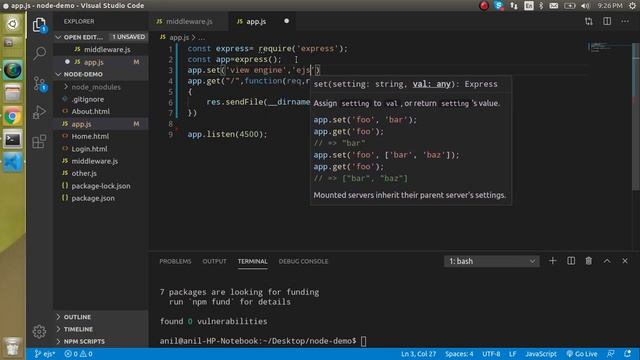Viewport: 640px width, 360px height.
Task: Switch to the middleware.js editor tab
Action: pyautogui.click(x=189, y=22)
